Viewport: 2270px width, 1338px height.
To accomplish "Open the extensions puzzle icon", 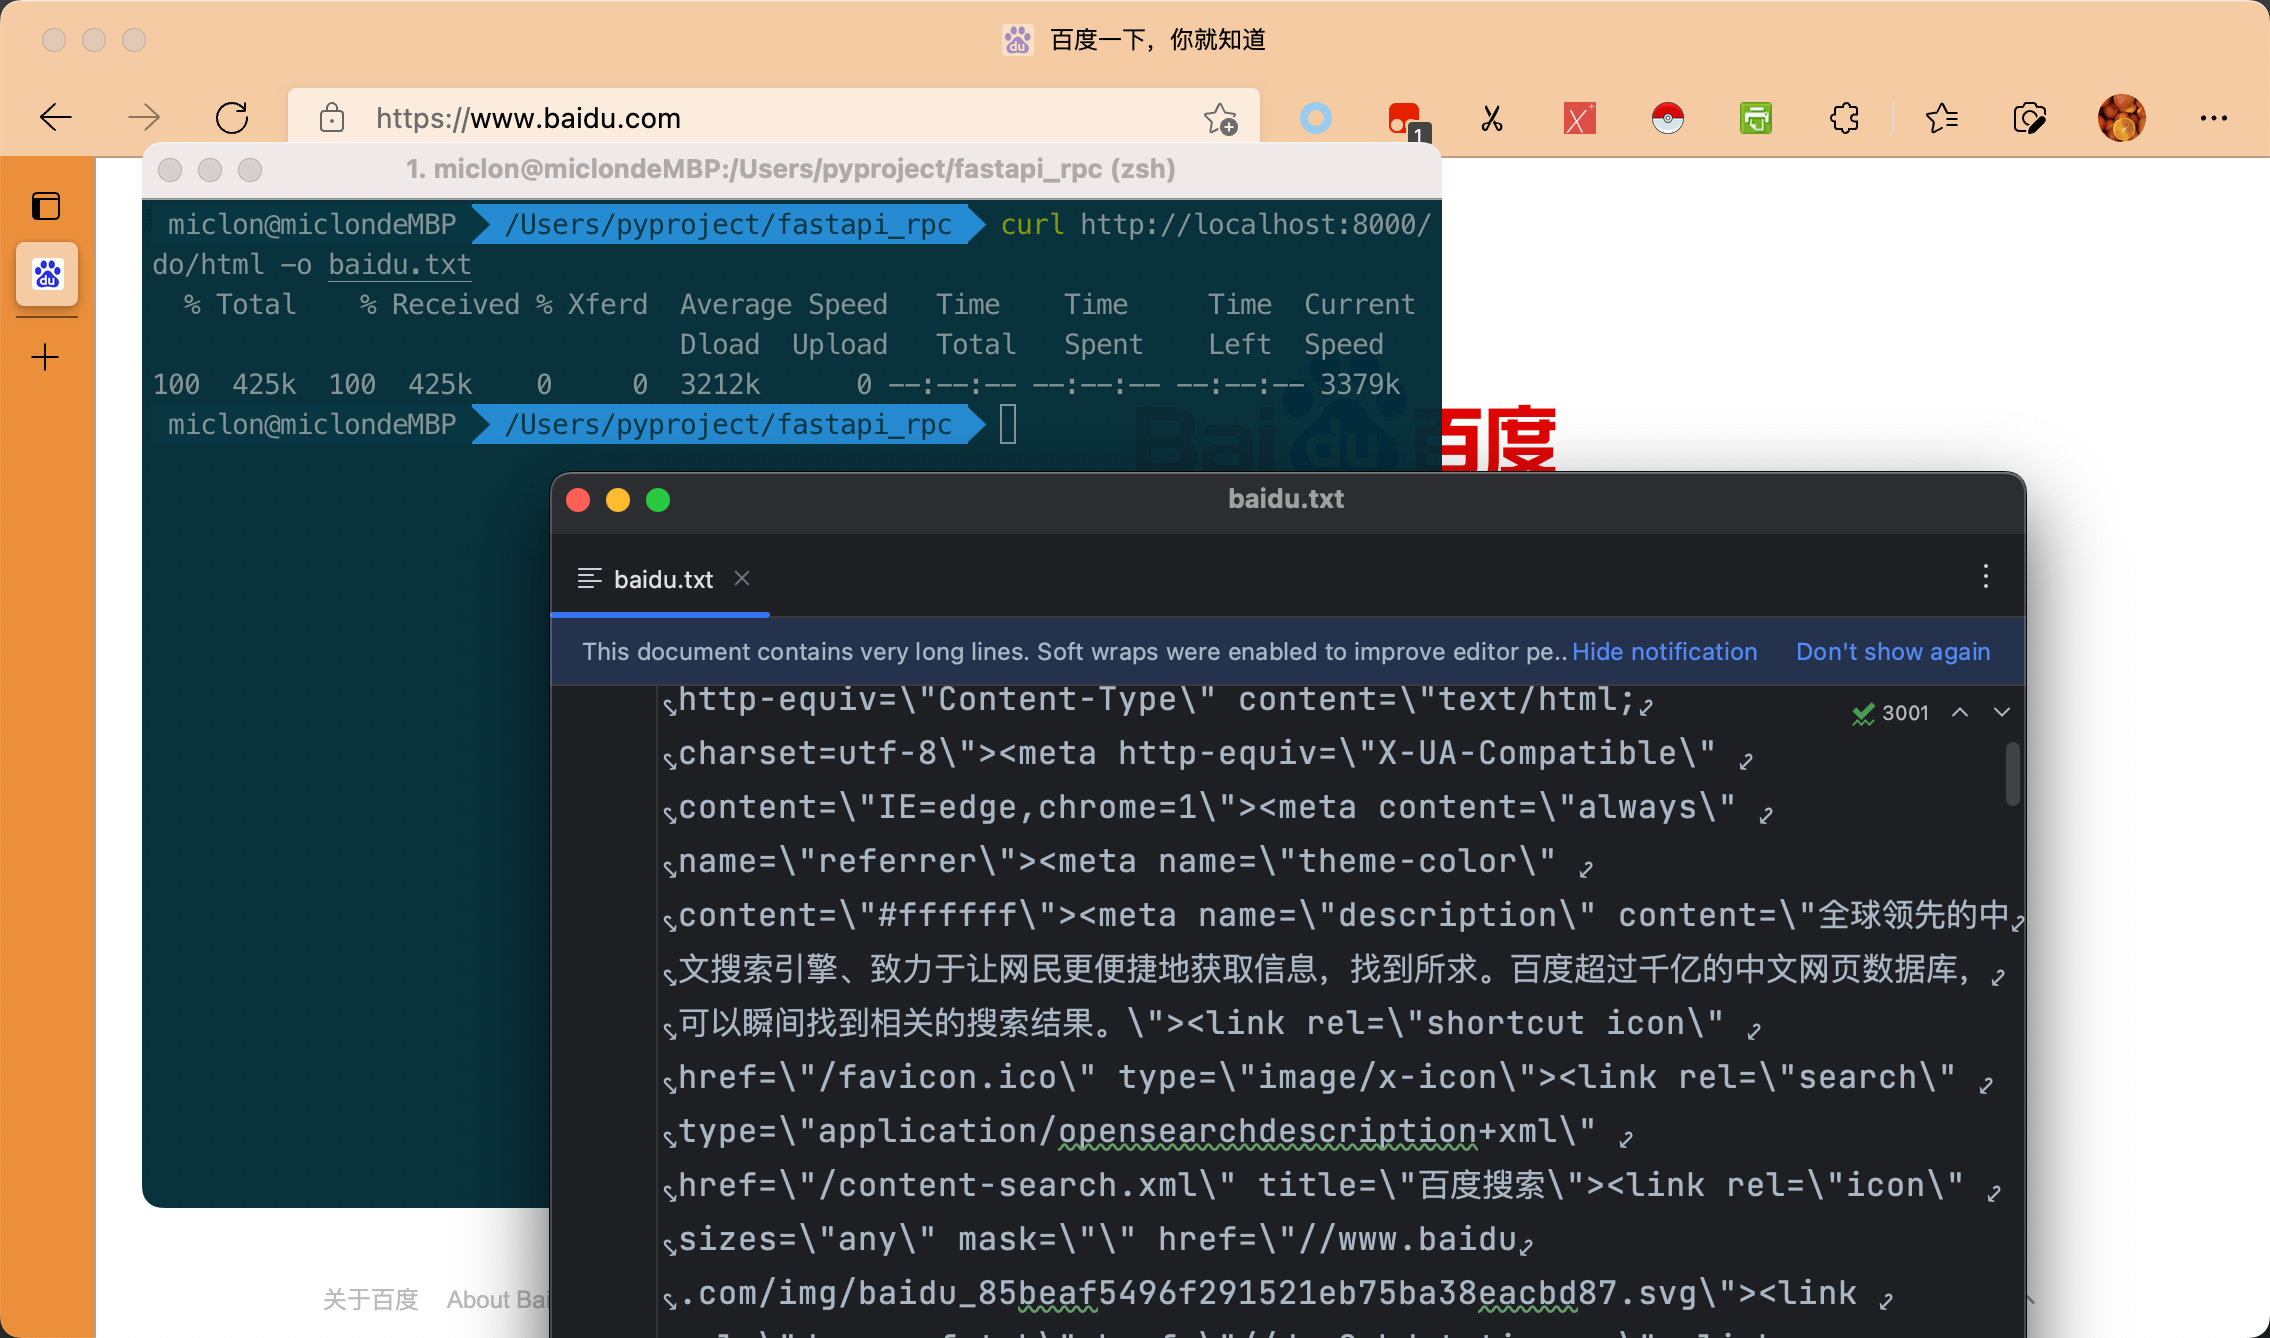I will [1844, 119].
